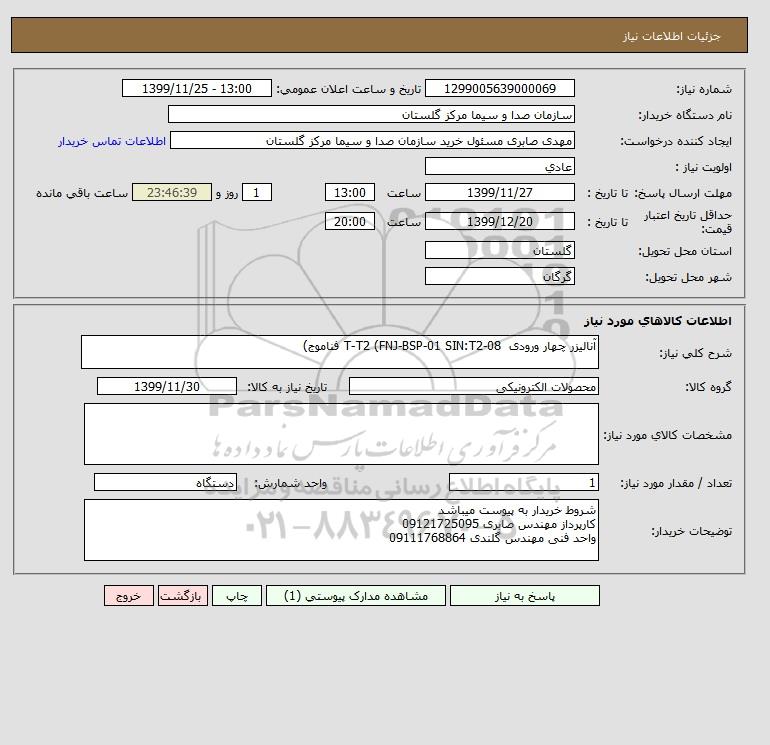This screenshot has width=770, height=745.
Task: Click the response deadline date 1399/11/27
Action: point(499,193)
